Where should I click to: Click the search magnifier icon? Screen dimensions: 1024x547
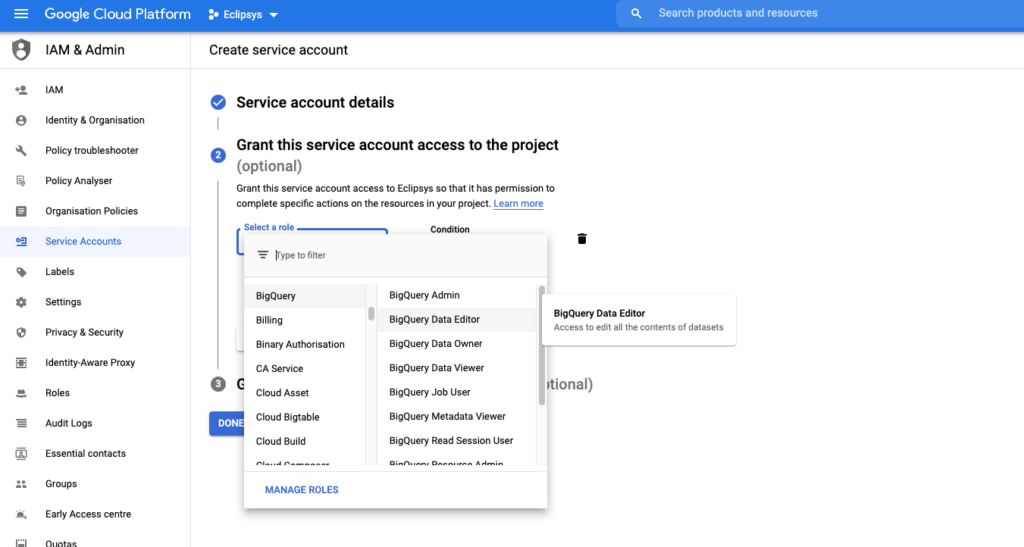pyautogui.click(x=636, y=14)
